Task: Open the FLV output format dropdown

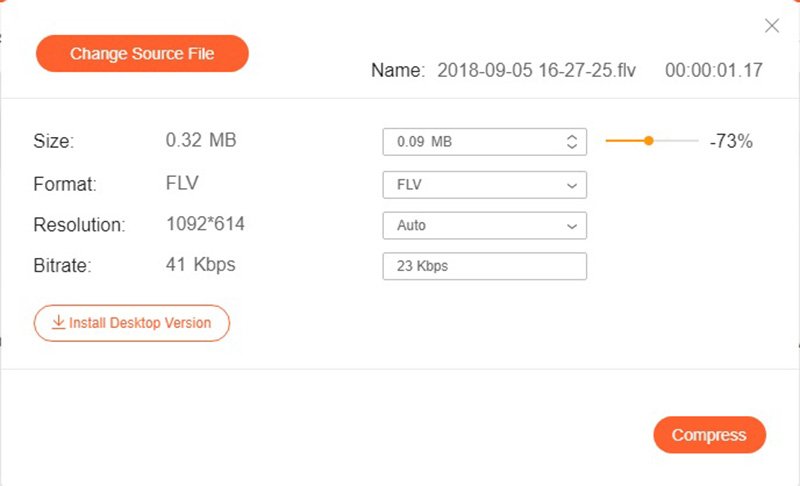Action: (484, 185)
